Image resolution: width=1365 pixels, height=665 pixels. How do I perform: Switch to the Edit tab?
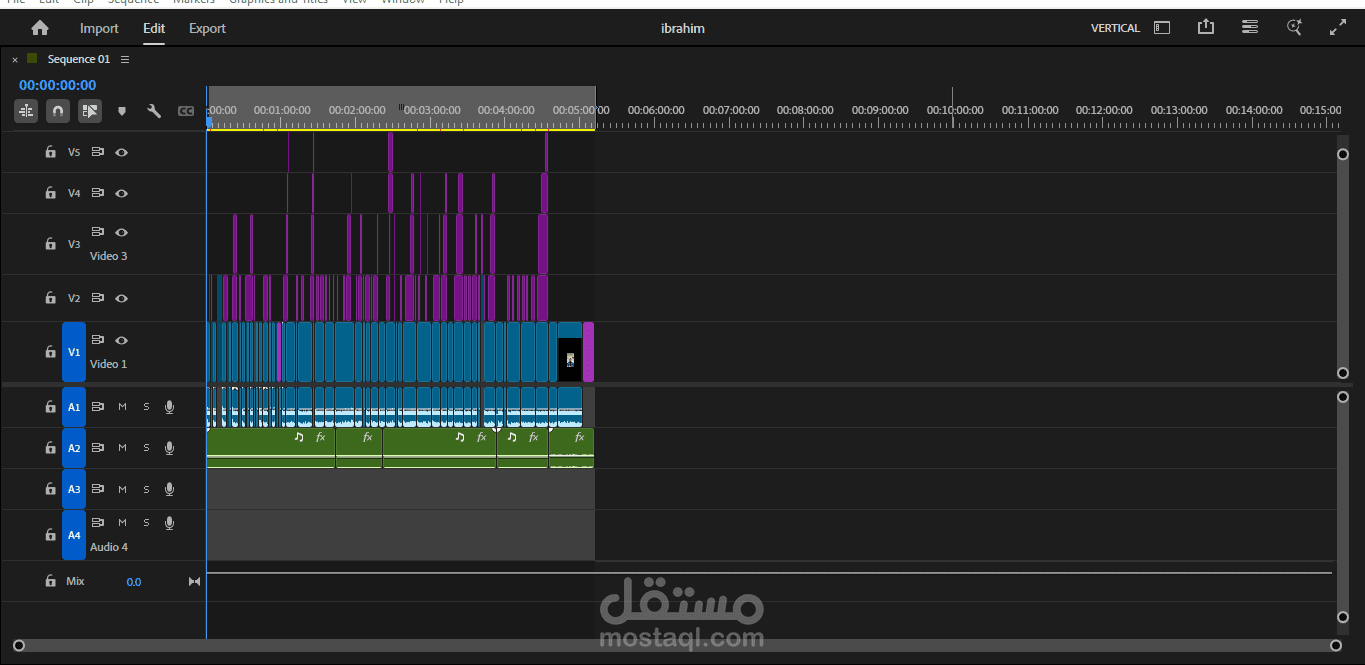pyautogui.click(x=154, y=28)
